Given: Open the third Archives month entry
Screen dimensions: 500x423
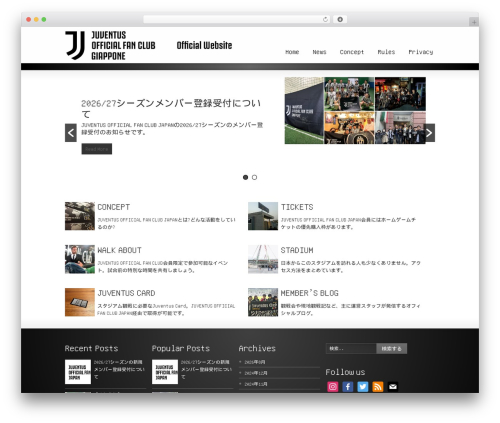Looking at the screenshot, I should [256, 384].
